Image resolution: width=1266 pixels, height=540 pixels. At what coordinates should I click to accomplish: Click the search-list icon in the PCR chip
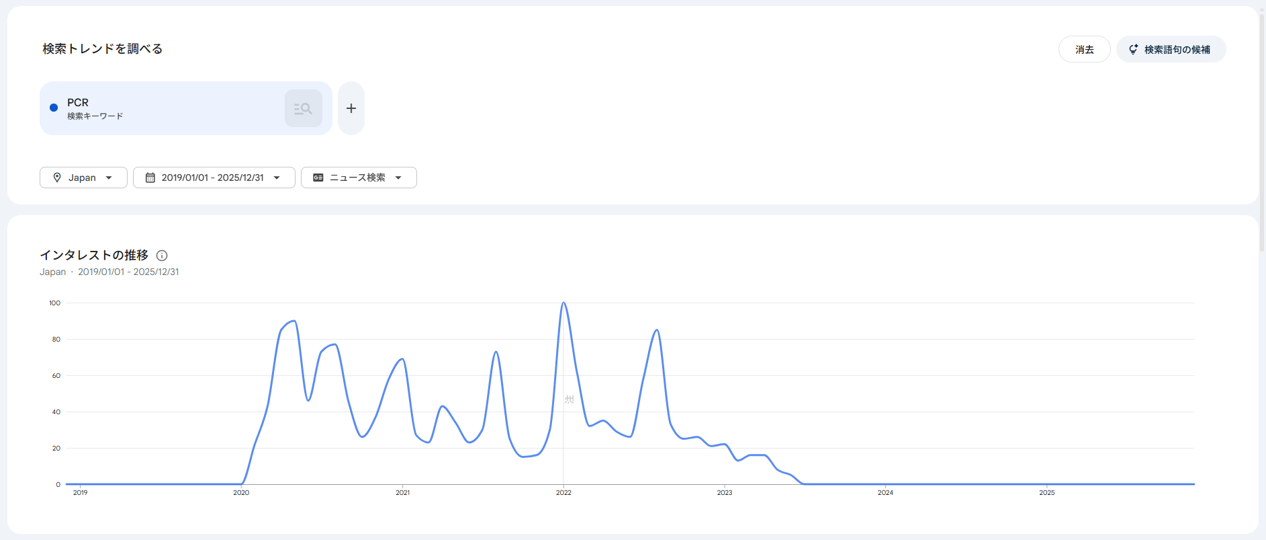pos(303,108)
